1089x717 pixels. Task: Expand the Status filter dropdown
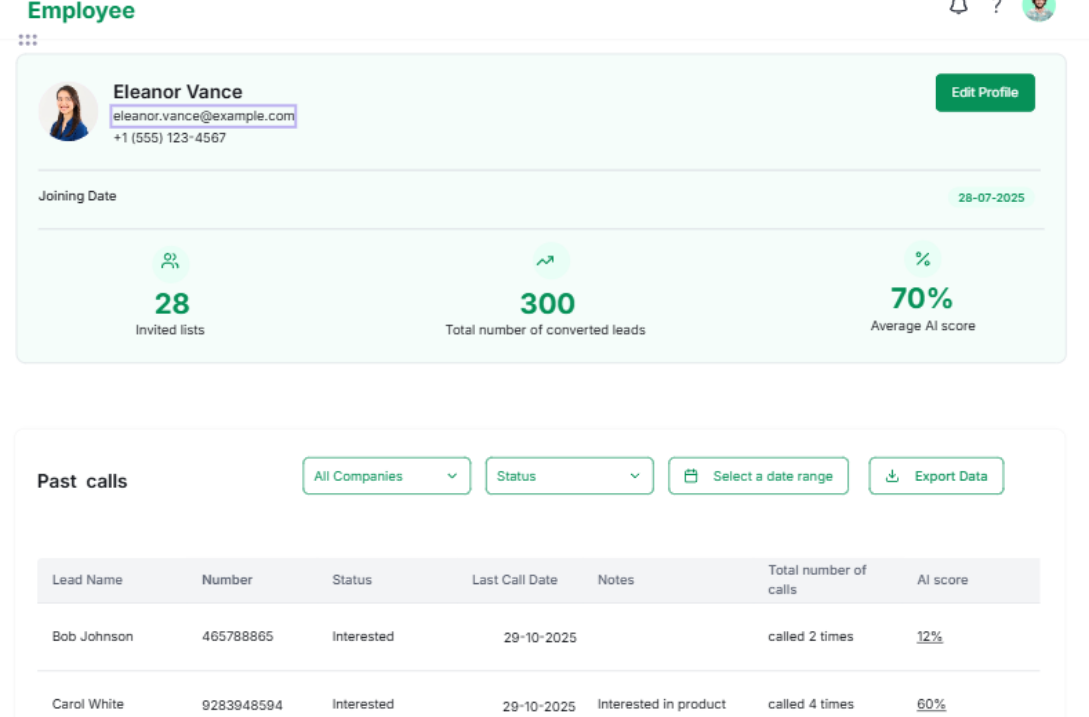[x=569, y=475]
